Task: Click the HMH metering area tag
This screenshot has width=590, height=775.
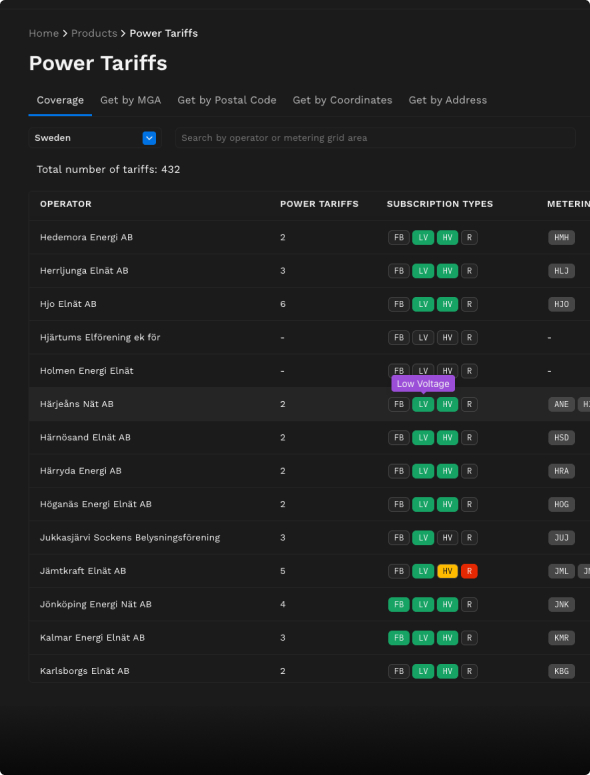Action: coord(561,238)
